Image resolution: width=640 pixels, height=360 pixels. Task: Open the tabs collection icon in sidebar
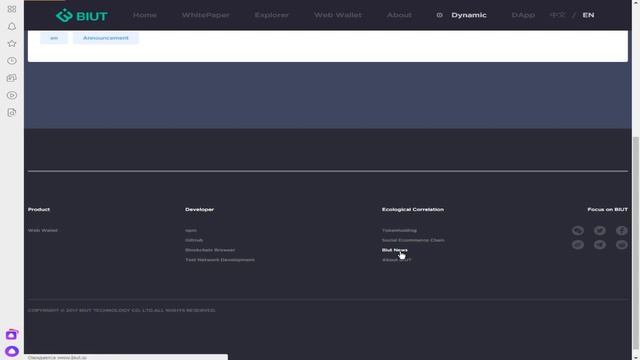tap(11, 78)
